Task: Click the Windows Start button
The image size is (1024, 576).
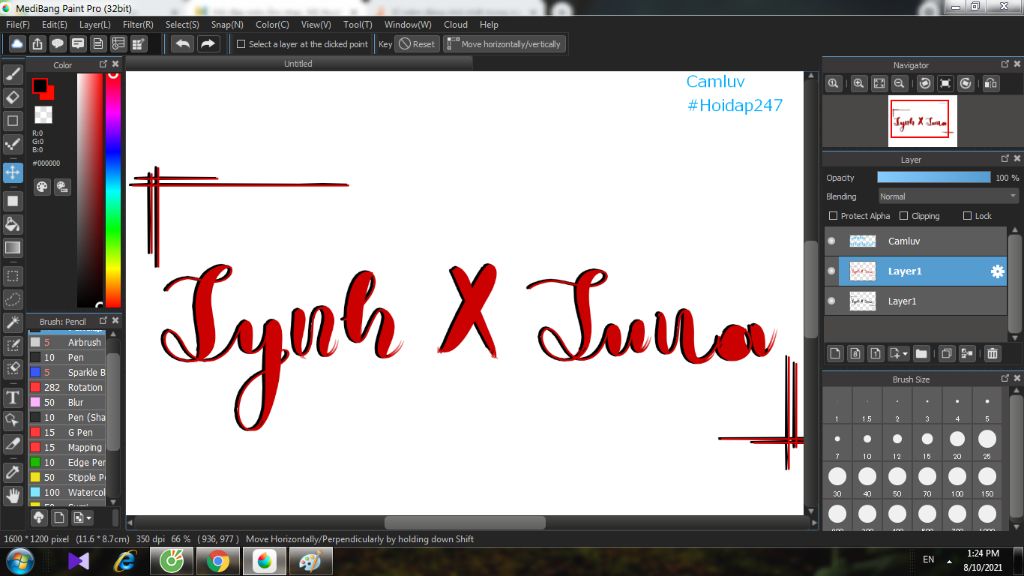Action: coord(20,561)
